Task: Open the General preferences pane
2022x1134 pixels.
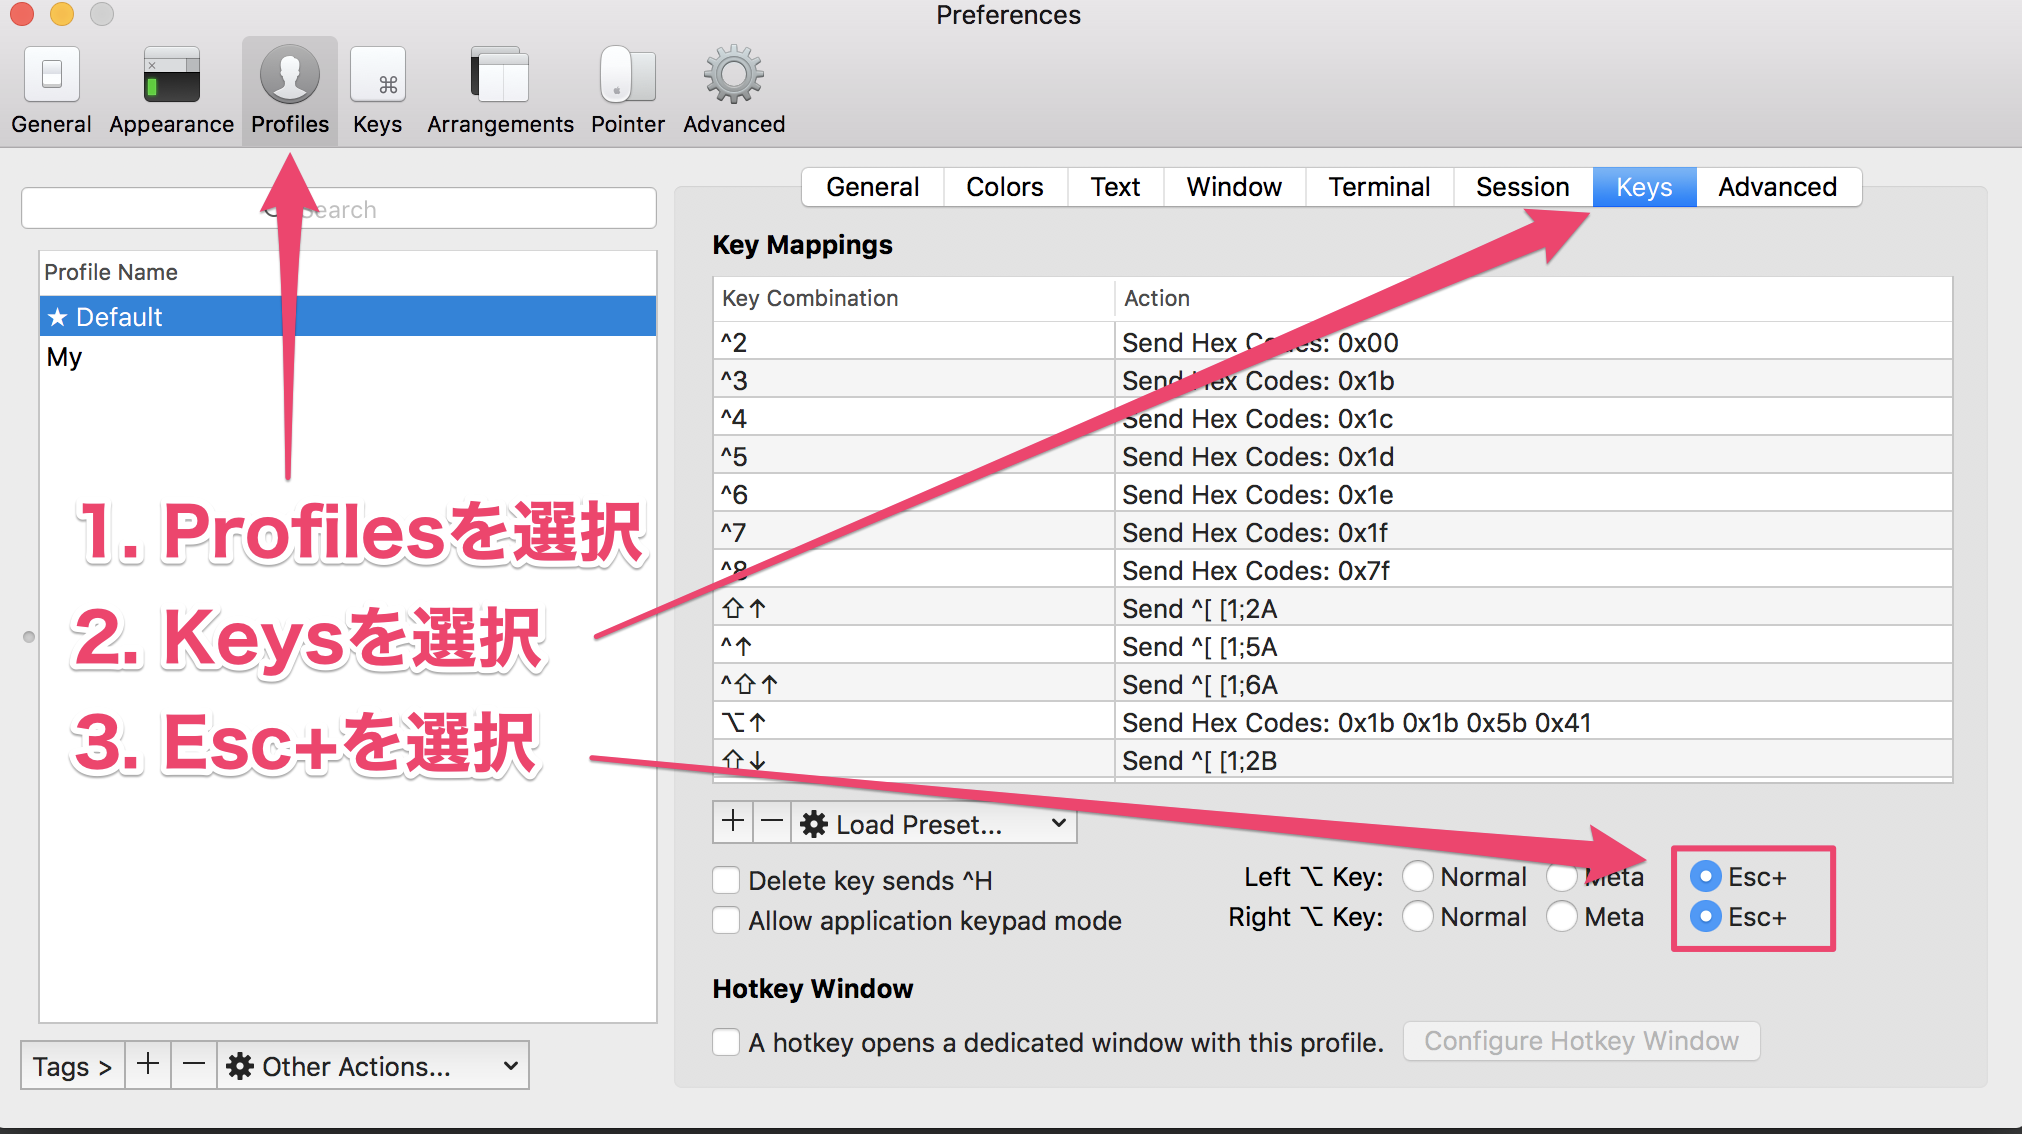Action: click(x=50, y=88)
